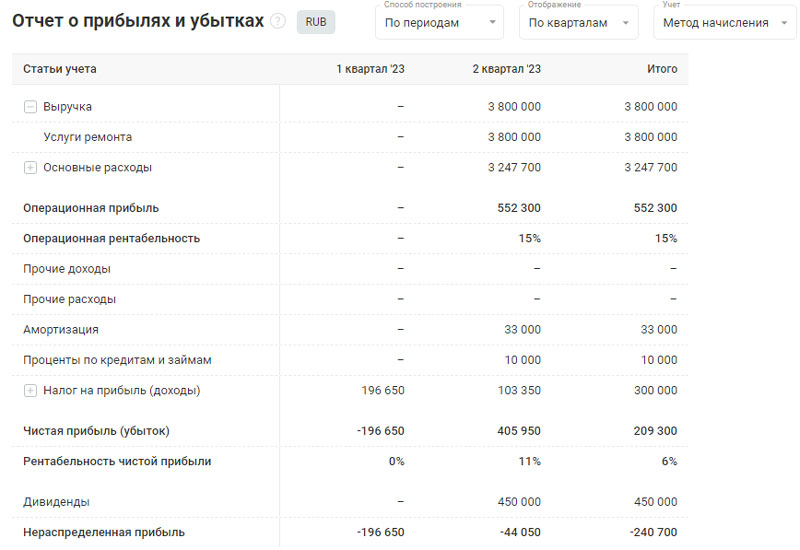Click Рентабельность чистой прибыли 11% value
Screen dimensions: 800x550
[530, 461]
